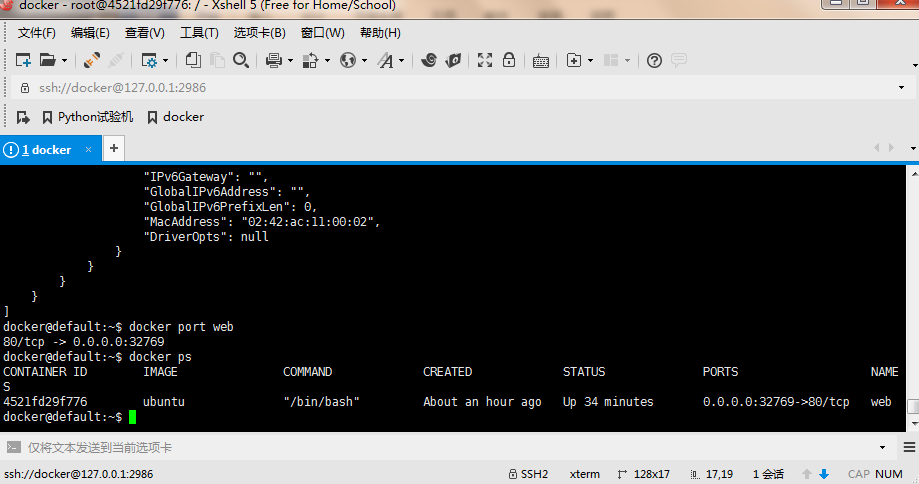Open the docker bookmark link

176,117
